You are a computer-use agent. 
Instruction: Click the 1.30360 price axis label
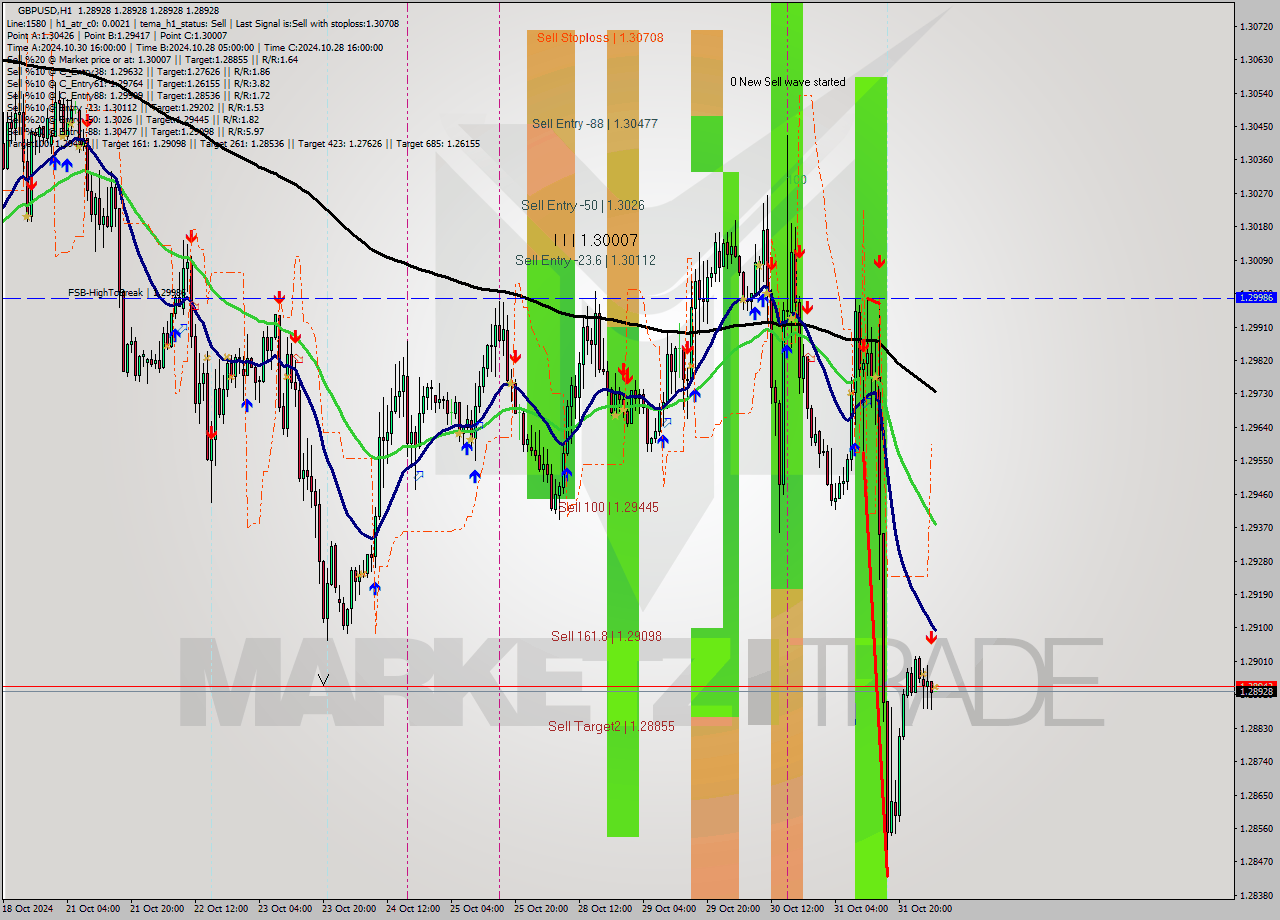(1256, 160)
